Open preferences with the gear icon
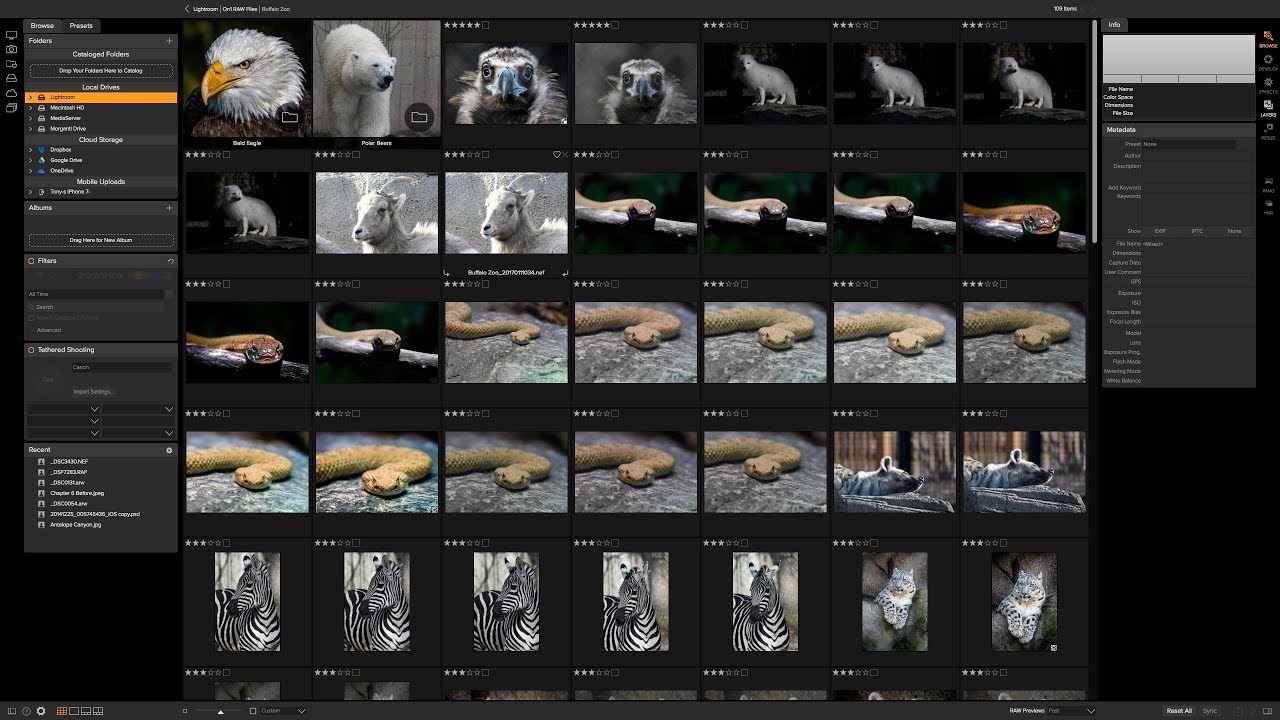This screenshot has height=720, width=1280. point(41,710)
